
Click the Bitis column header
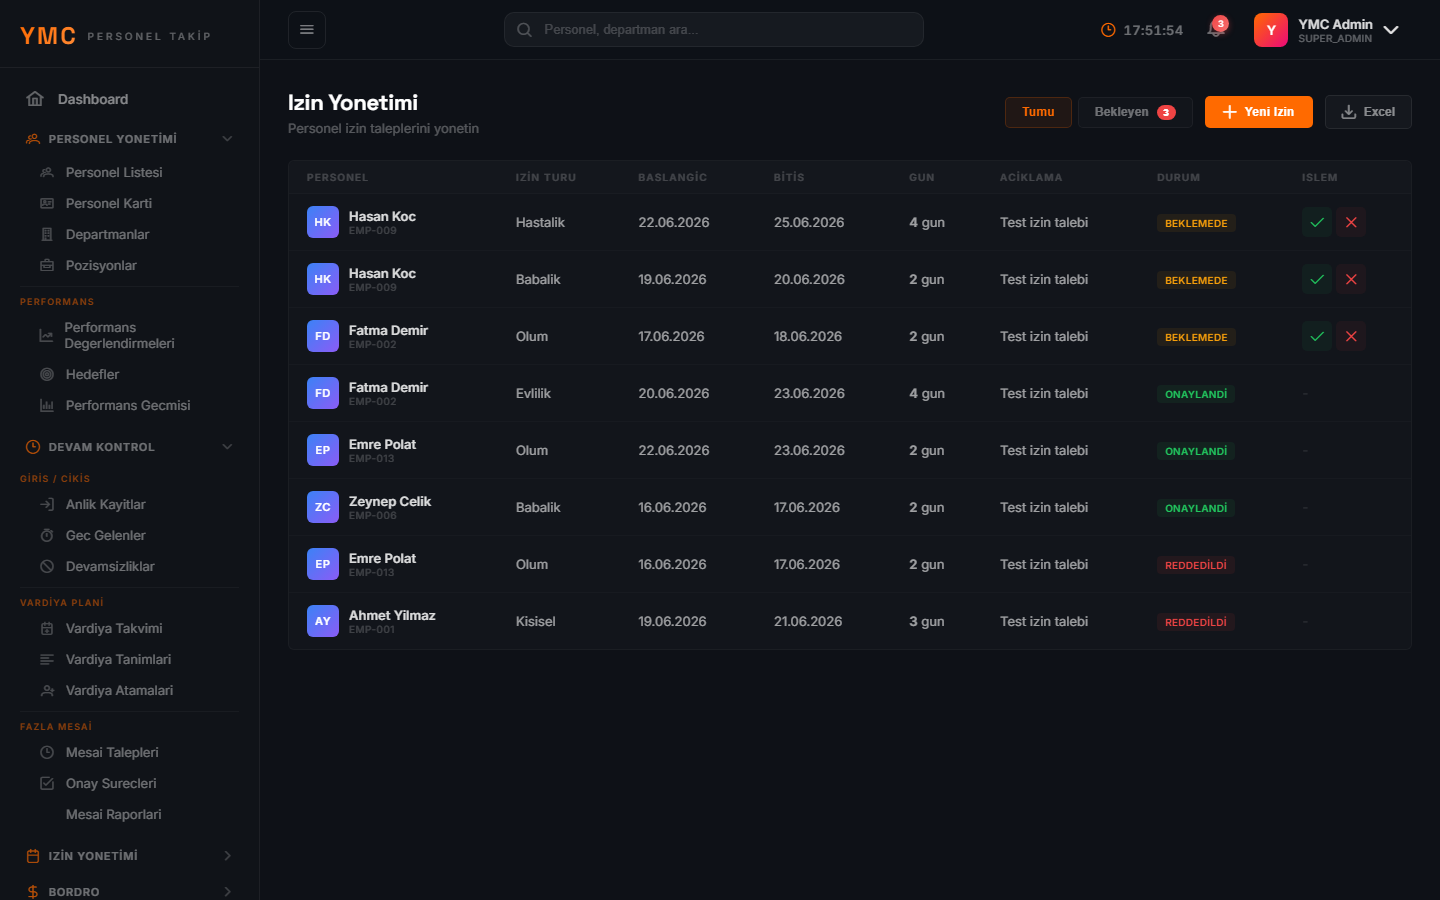[x=789, y=177]
